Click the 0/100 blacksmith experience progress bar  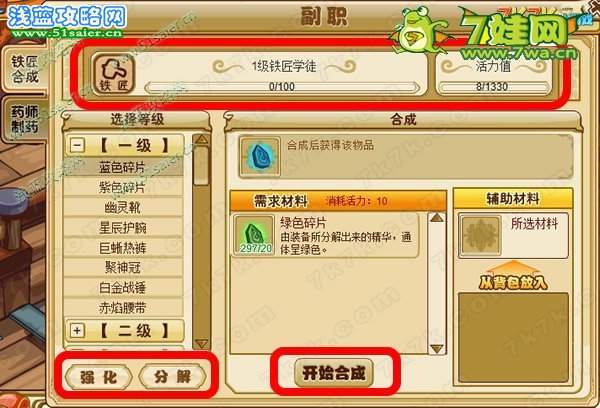[282, 87]
